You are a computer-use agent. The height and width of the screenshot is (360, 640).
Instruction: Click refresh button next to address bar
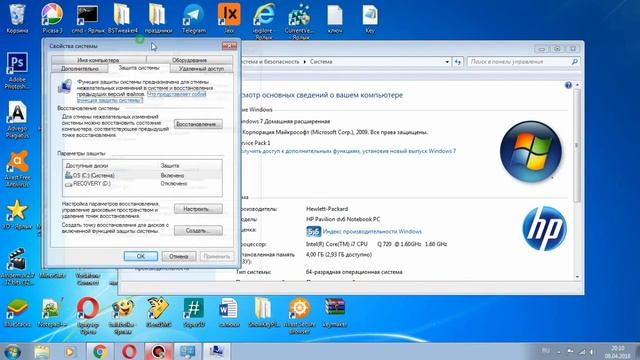tap(458, 62)
